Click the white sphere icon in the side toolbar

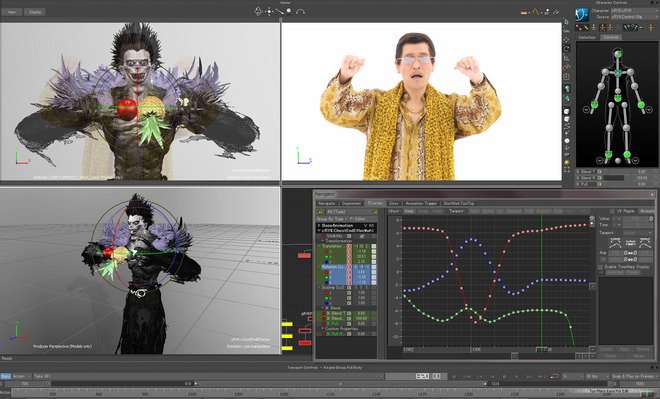click(567, 141)
